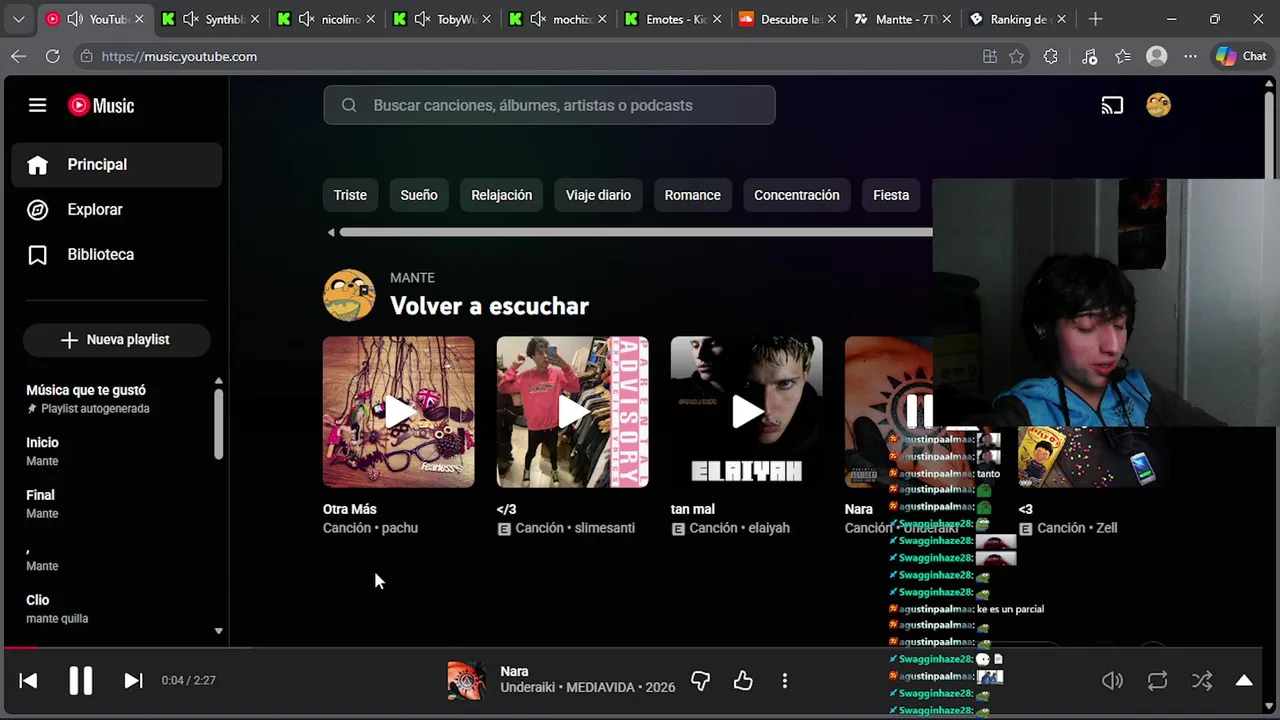The image size is (1280, 720).
Task: Create a Nueva playlist
Action: pos(117,340)
